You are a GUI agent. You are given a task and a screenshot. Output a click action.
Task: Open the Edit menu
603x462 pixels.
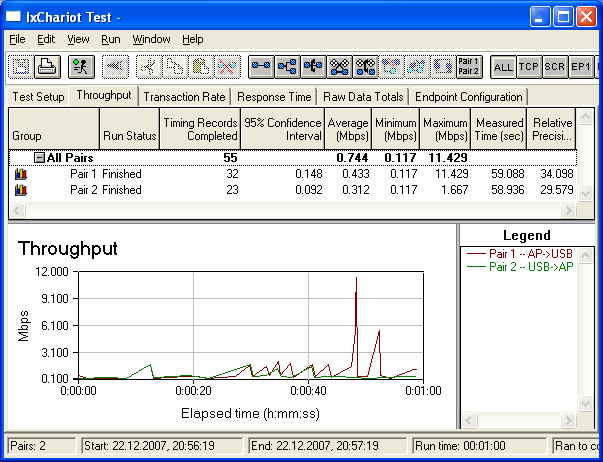pos(46,39)
